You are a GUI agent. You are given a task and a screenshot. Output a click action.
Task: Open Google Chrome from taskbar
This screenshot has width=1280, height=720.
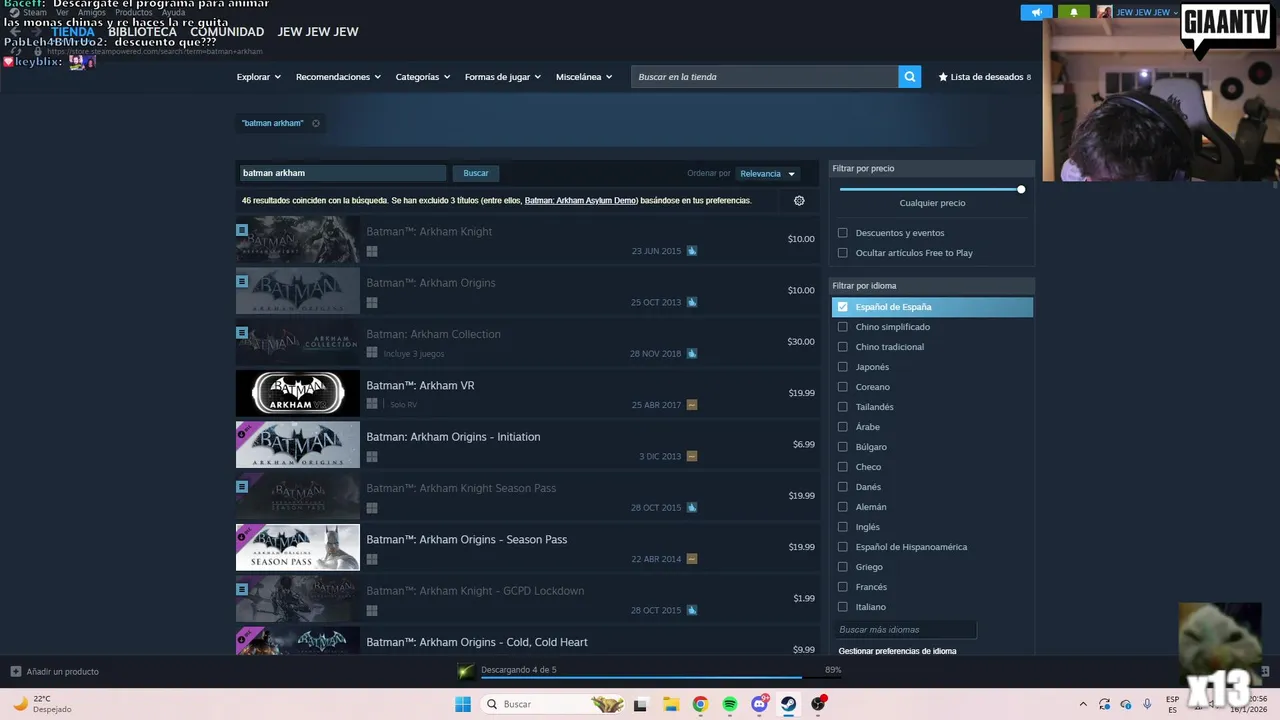pos(700,704)
